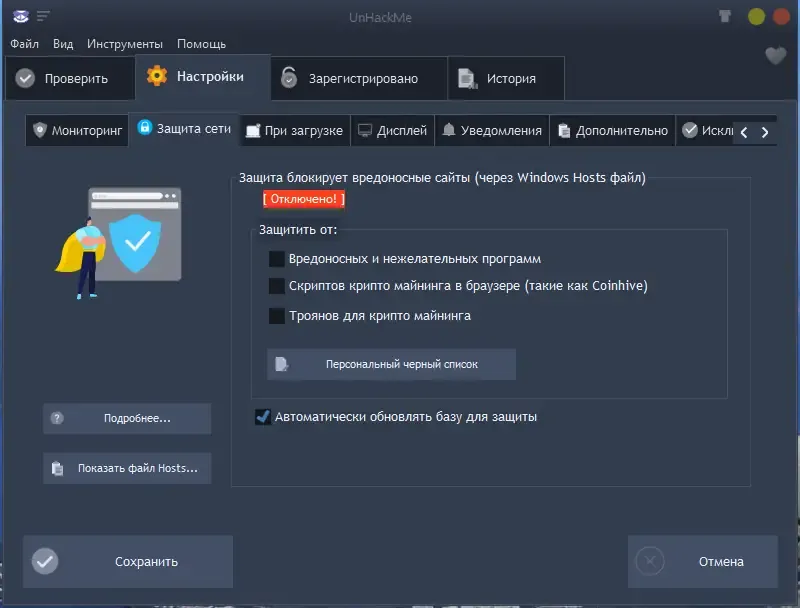Enable protection from вредоносных и нежелательных программ

coord(274,258)
